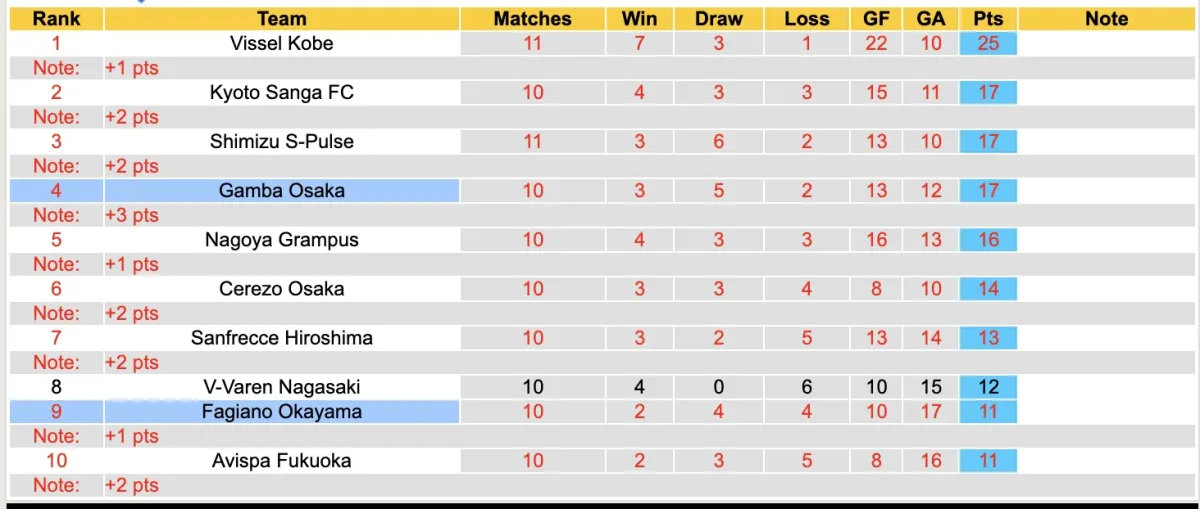
Task: Open the Vissel Kobe team link
Action: pos(281,43)
